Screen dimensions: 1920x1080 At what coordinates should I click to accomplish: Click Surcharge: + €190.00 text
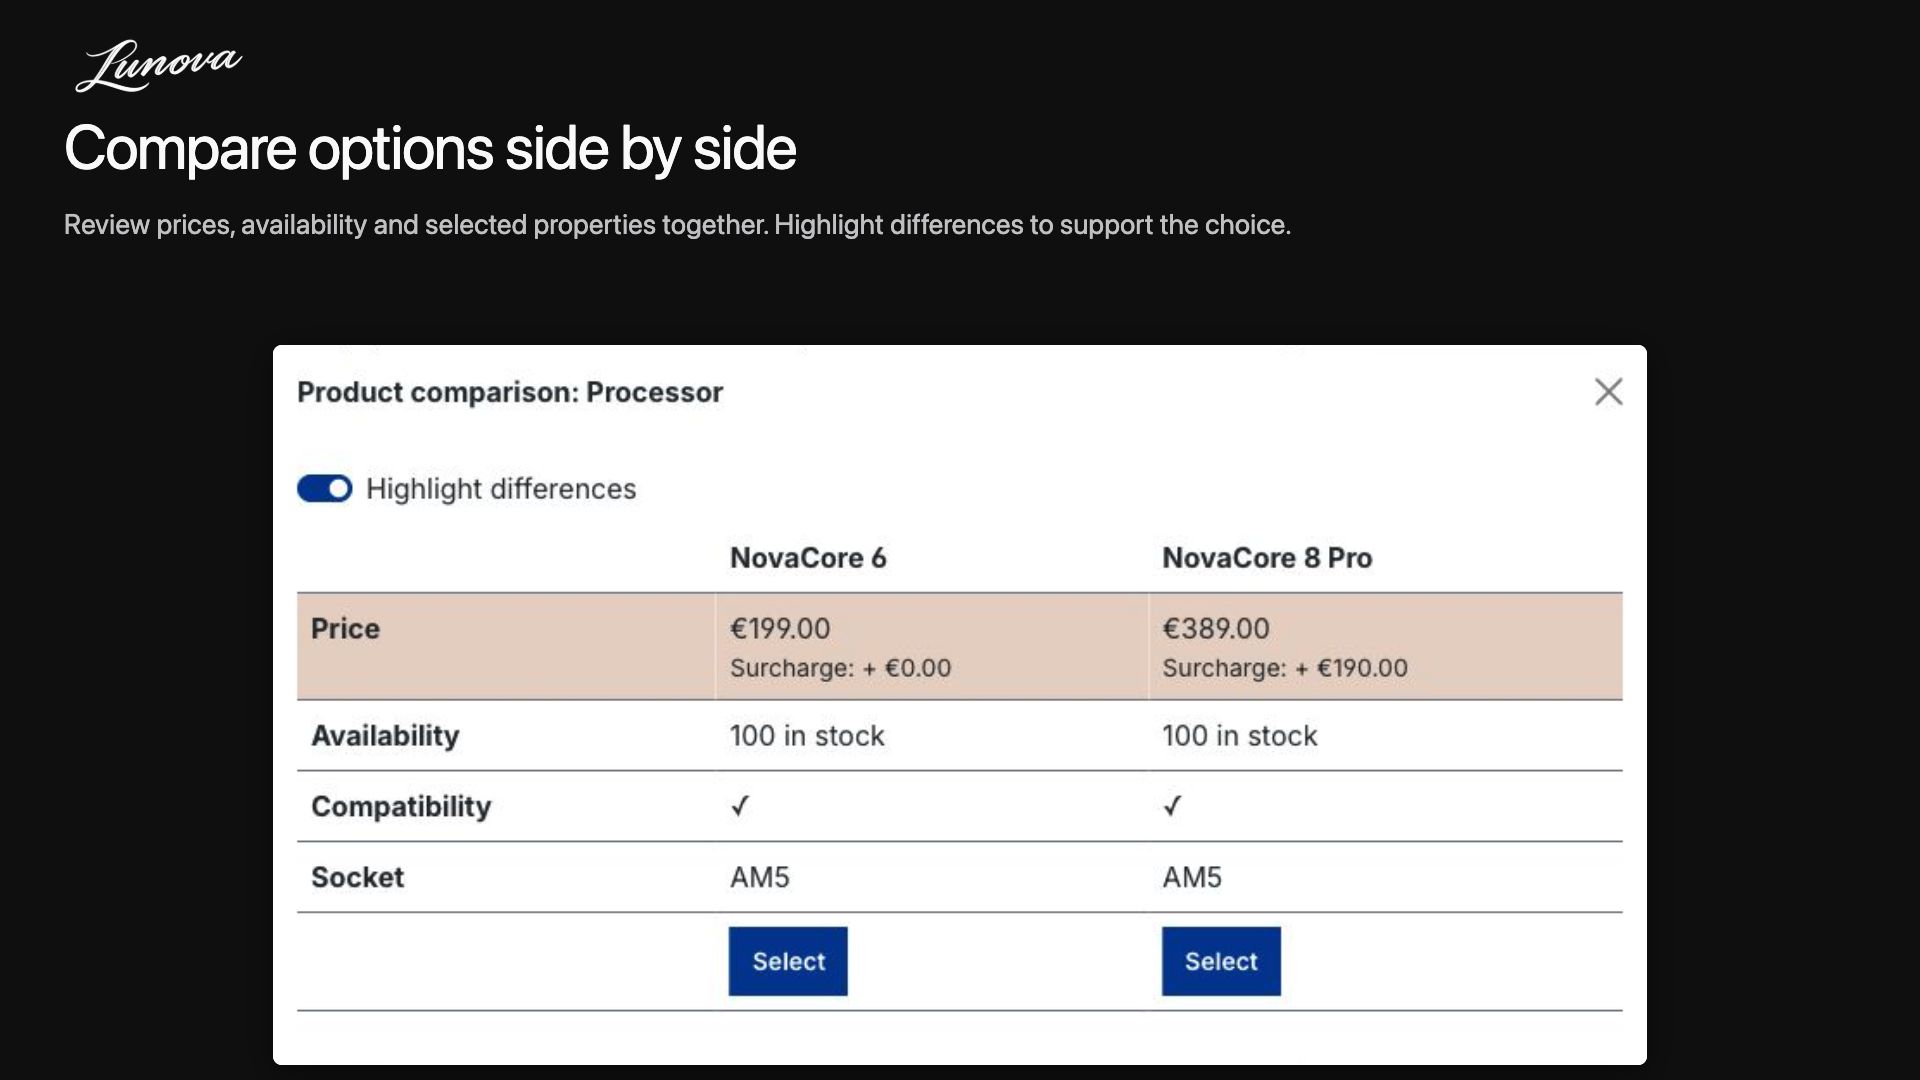(x=1285, y=668)
